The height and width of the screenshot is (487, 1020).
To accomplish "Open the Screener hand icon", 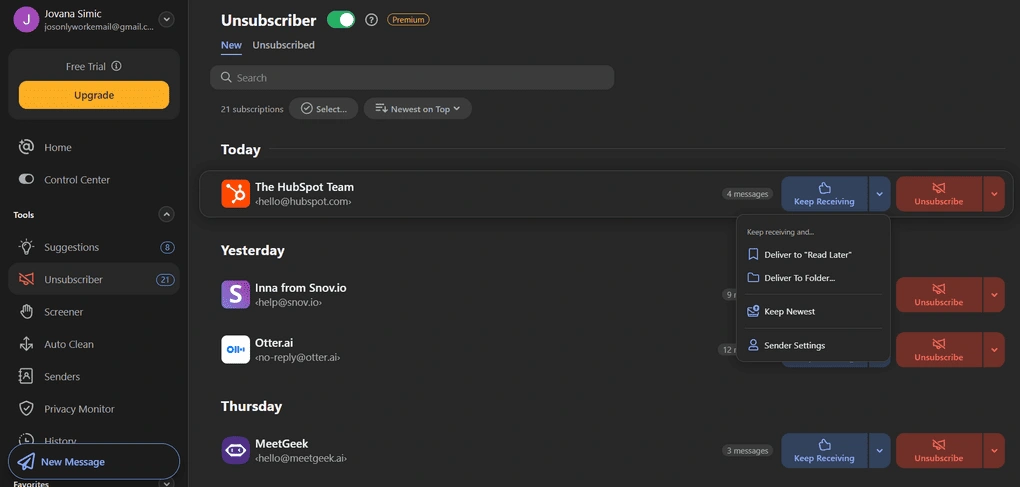I will tap(26, 312).
